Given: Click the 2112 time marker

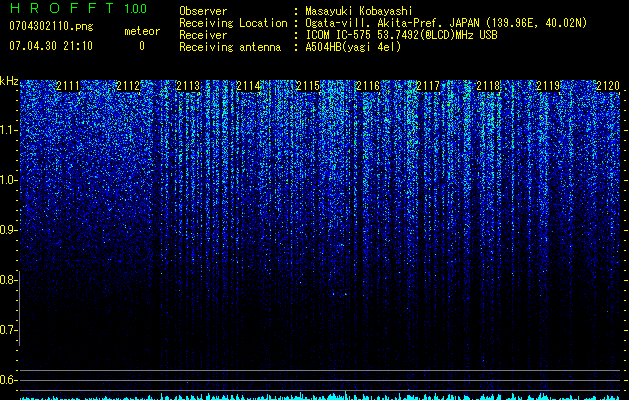Looking at the screenshot, I should coord(128,86).
